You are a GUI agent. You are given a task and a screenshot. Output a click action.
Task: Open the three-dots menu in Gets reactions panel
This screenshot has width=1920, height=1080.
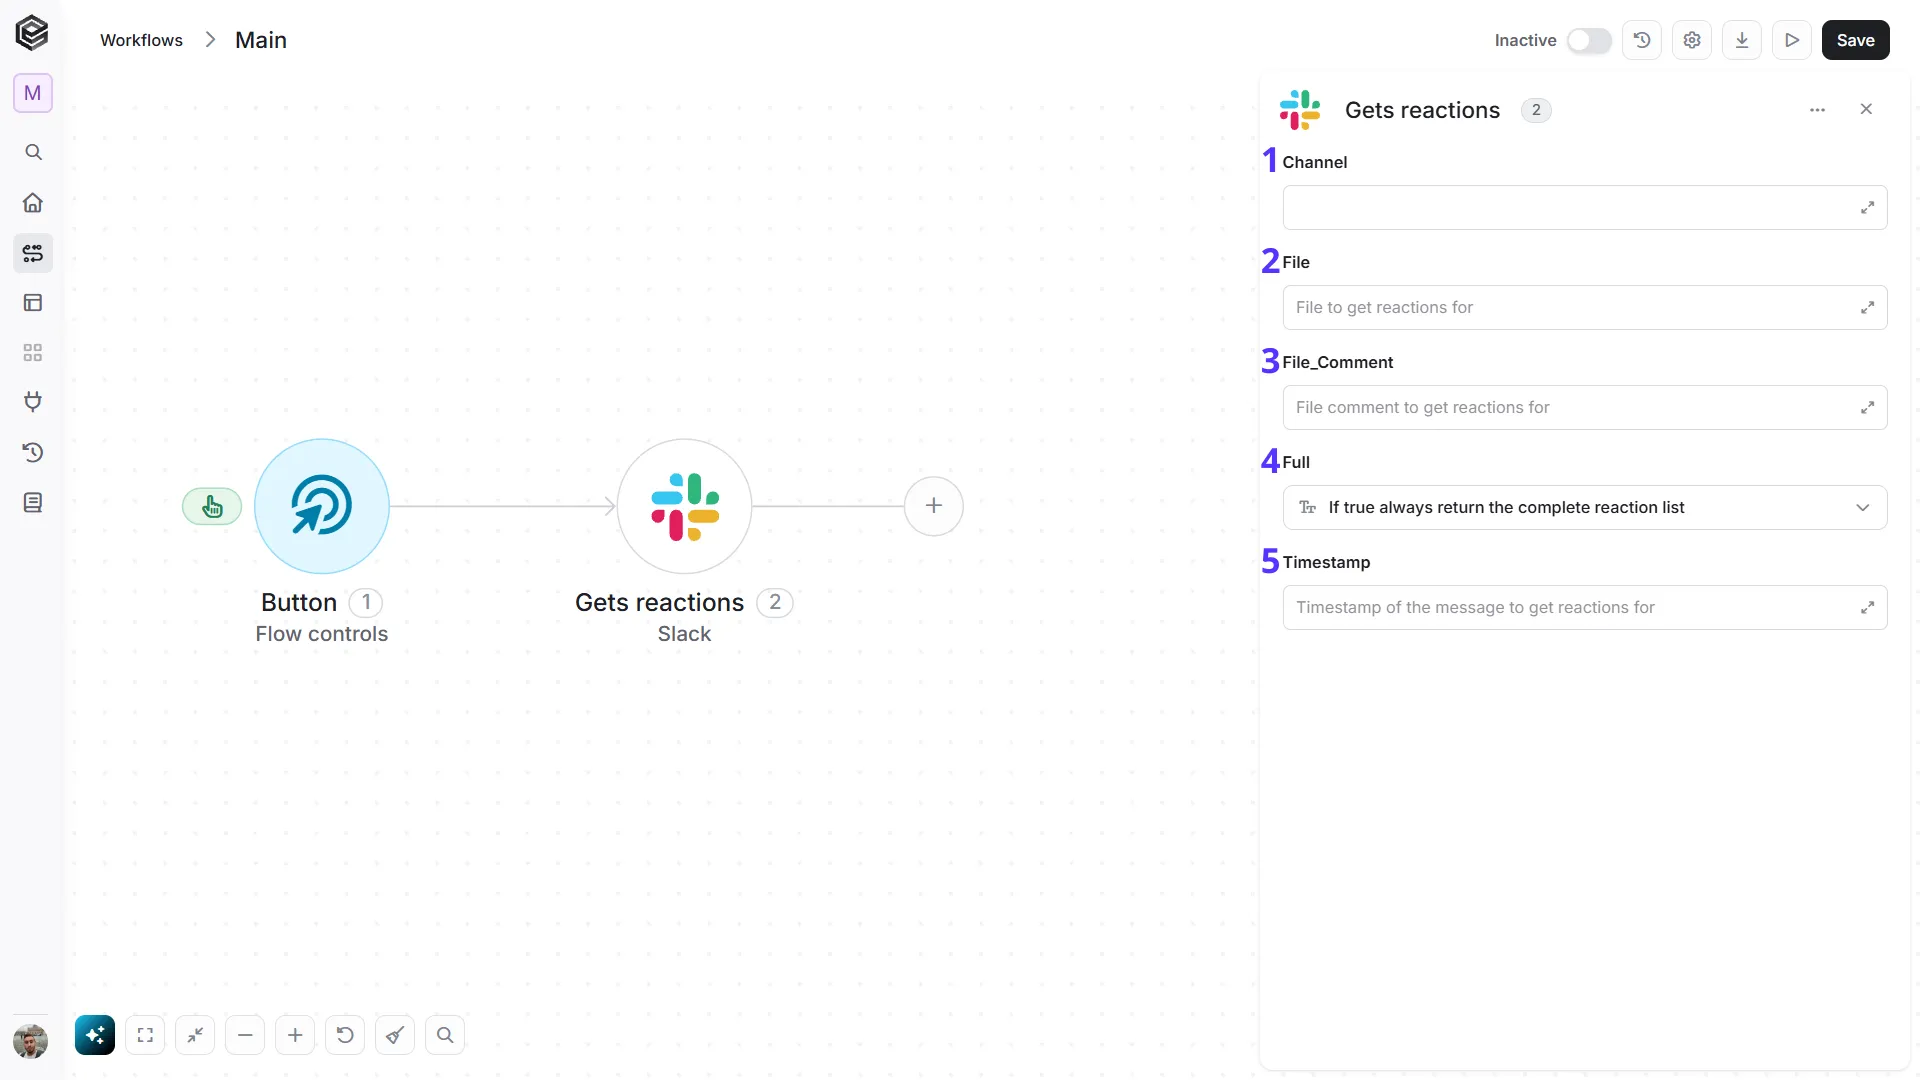tap(1818, 109)
